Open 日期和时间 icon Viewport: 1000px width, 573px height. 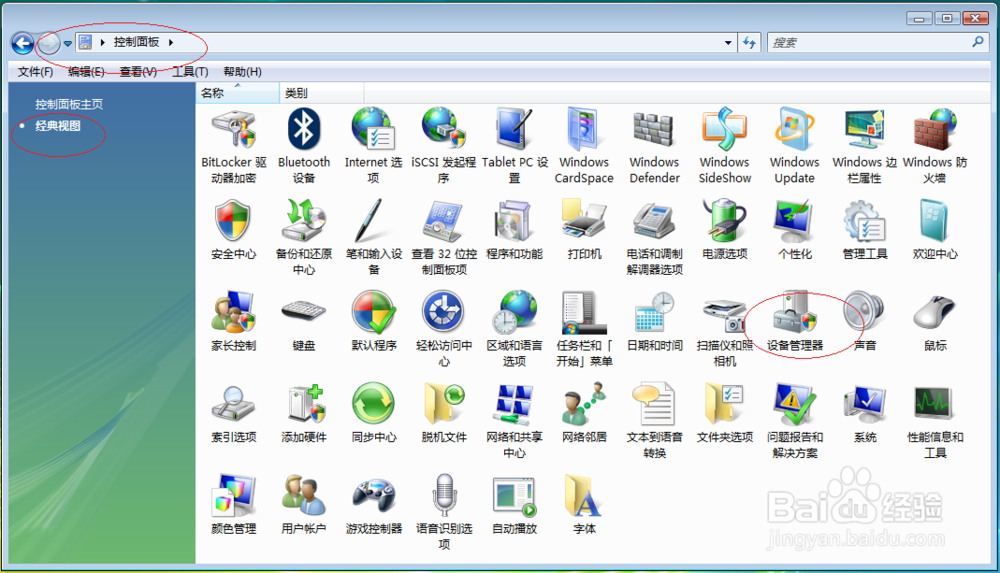pyautogui.click(x=654, y=313)
